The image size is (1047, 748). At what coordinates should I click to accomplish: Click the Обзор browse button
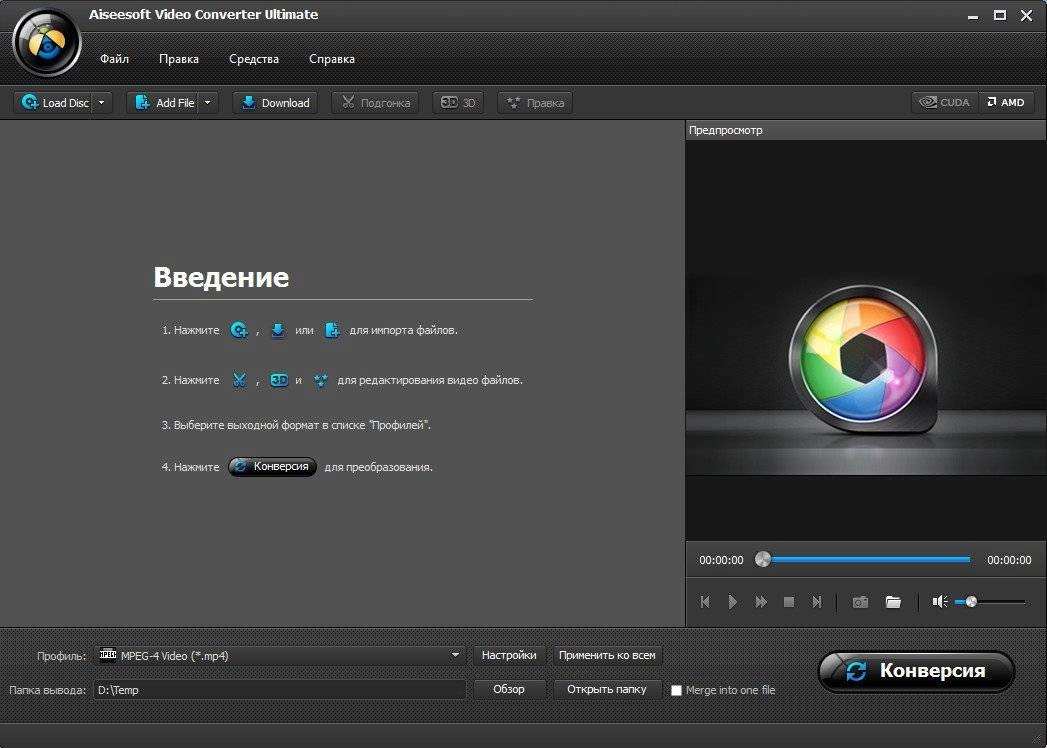coord(509,689)
